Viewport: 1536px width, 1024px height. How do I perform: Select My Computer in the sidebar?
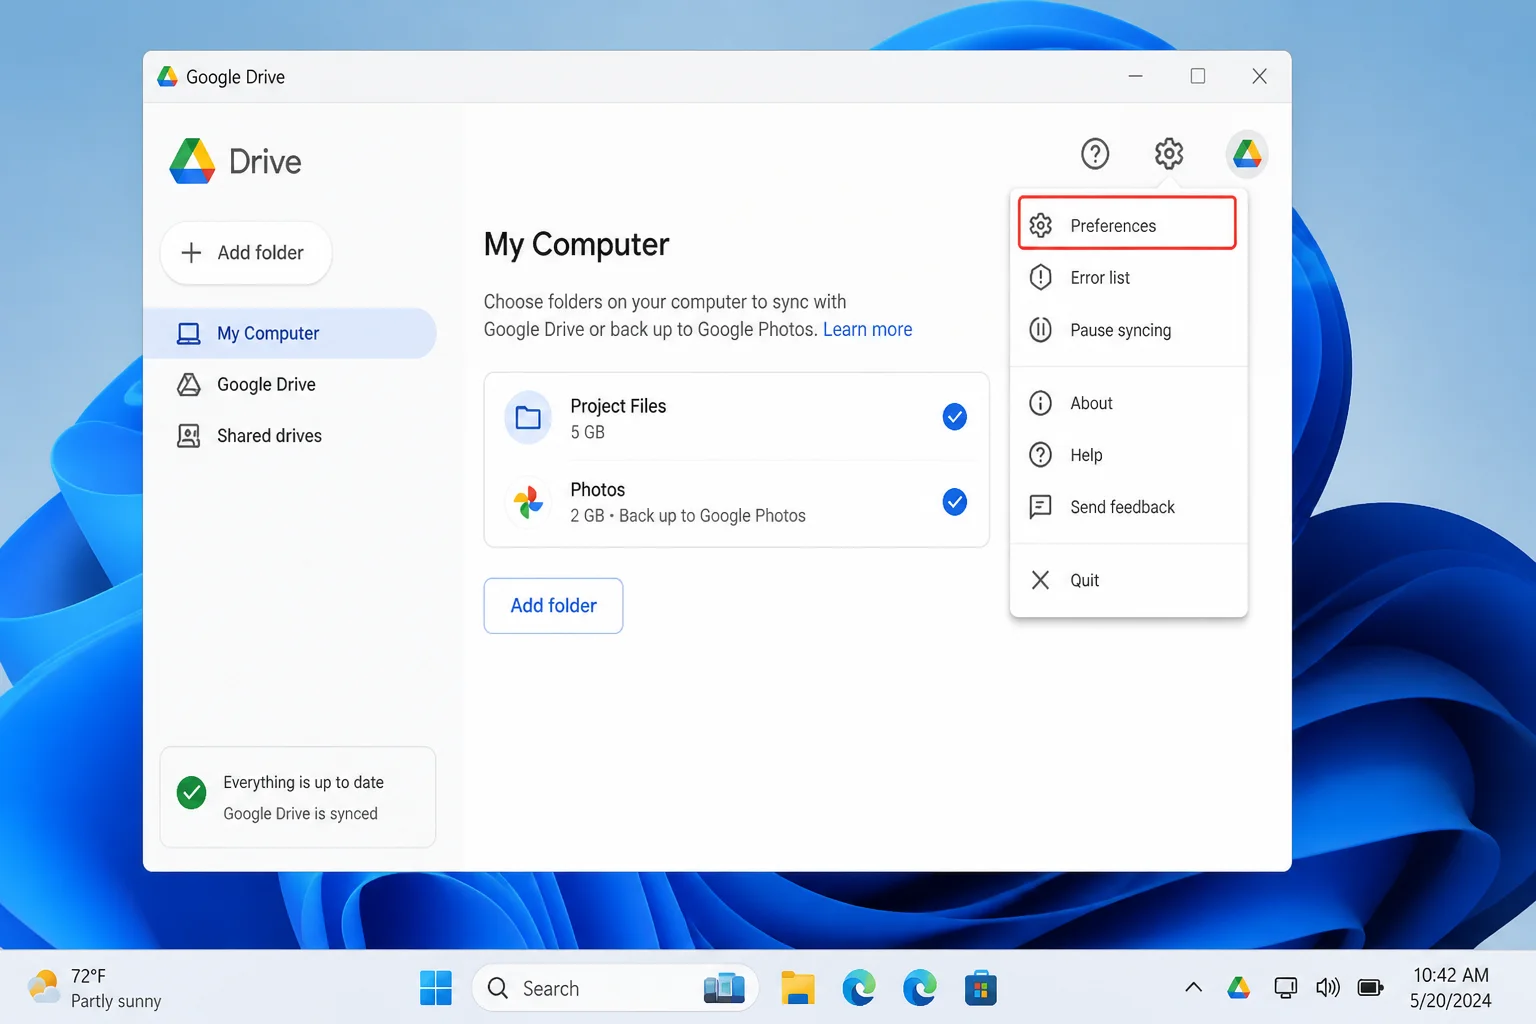pyautogui.click(x=290, y=333)
